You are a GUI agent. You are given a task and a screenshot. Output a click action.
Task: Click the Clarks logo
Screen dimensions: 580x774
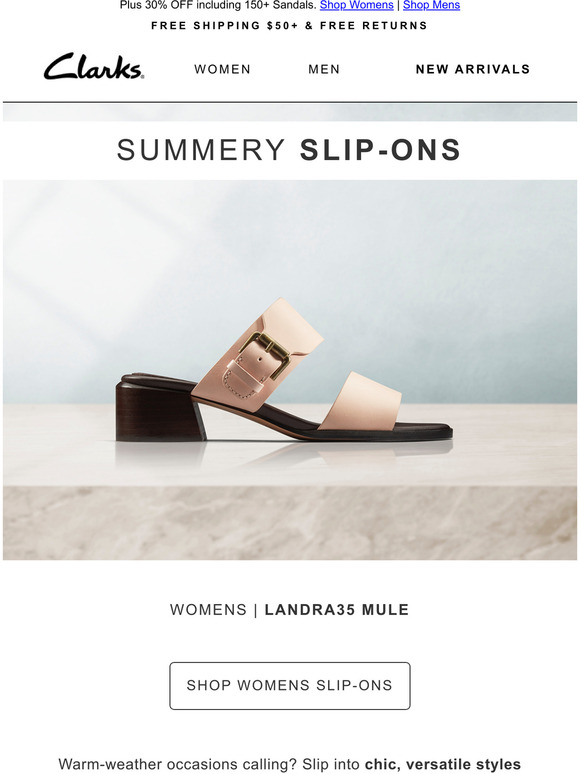[94, 67]
